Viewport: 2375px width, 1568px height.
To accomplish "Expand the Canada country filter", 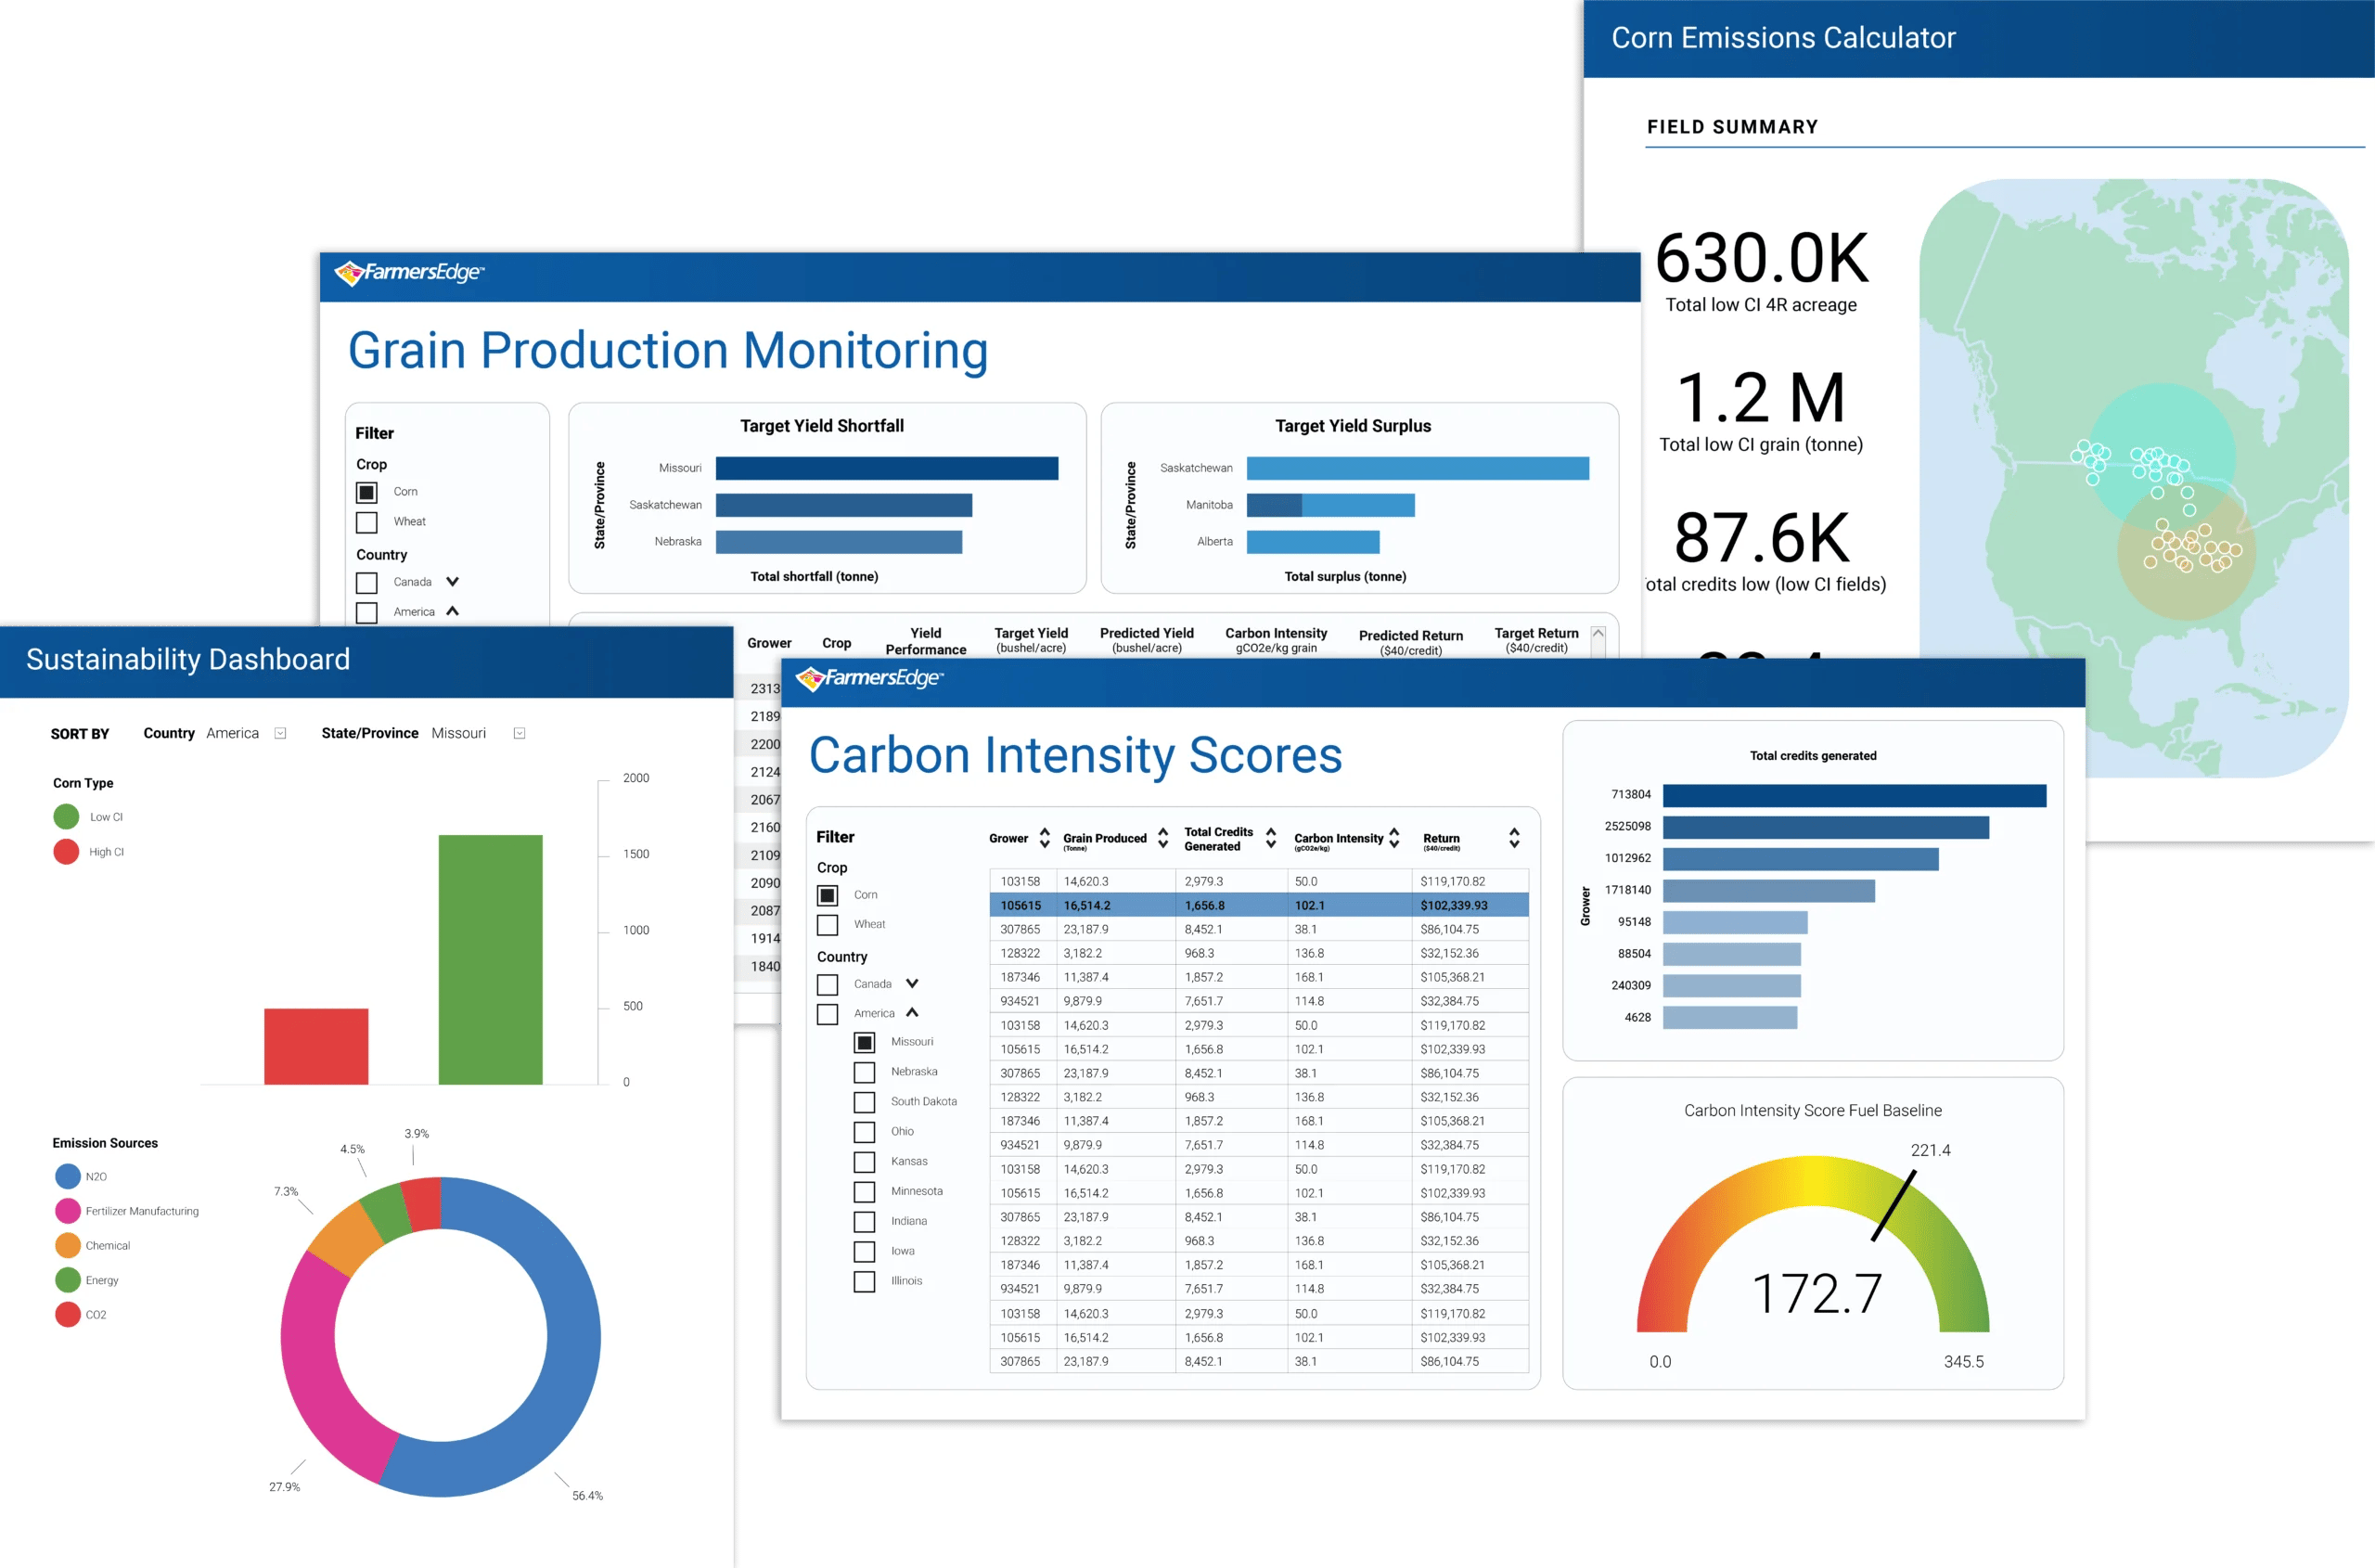I will (x=911, y=983).
